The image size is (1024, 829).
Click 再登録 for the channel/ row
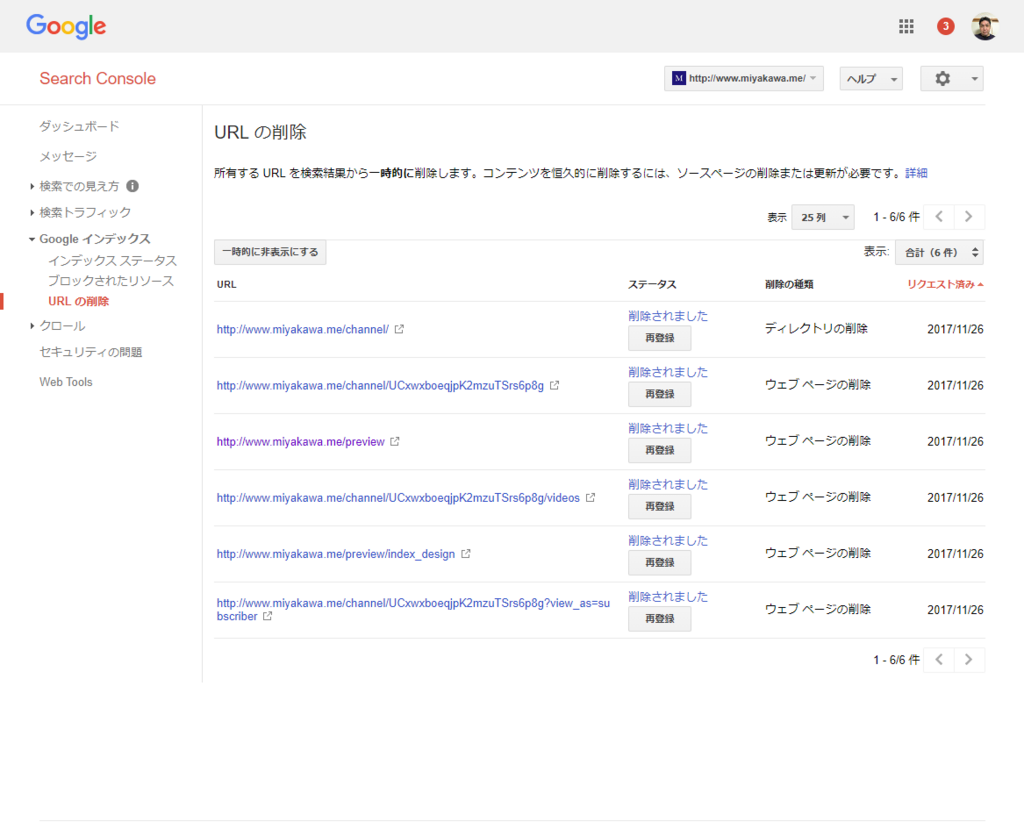point(660,338)
